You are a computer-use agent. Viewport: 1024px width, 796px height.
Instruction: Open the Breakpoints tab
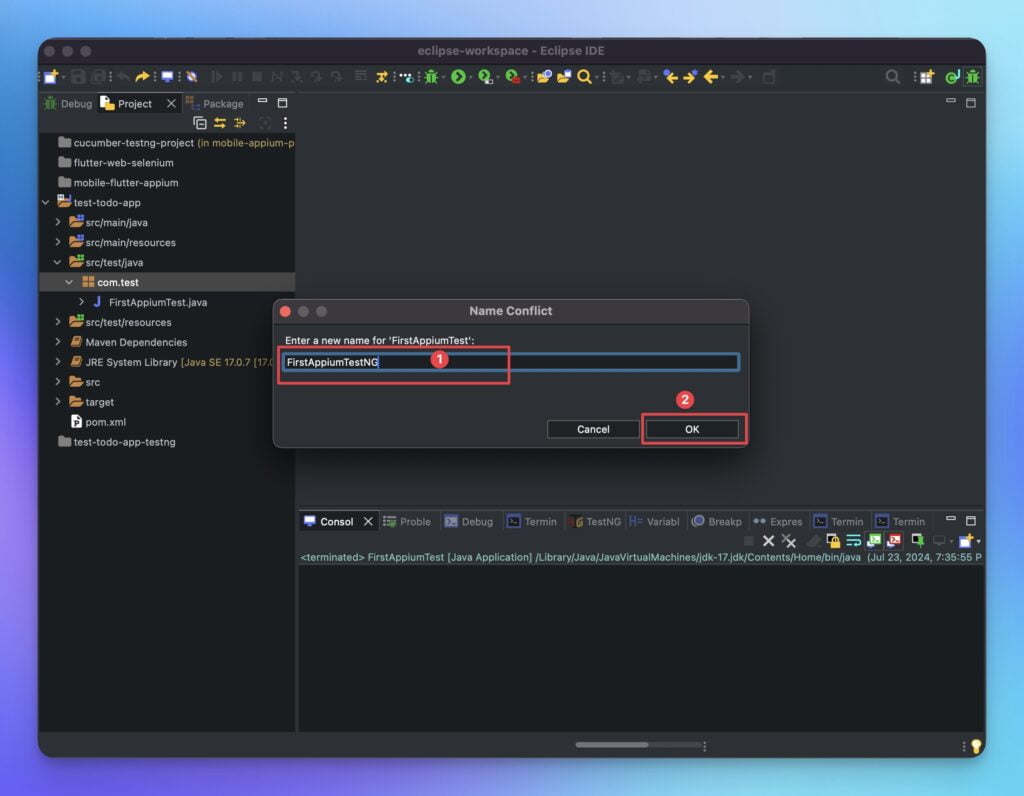pos(717,521)
